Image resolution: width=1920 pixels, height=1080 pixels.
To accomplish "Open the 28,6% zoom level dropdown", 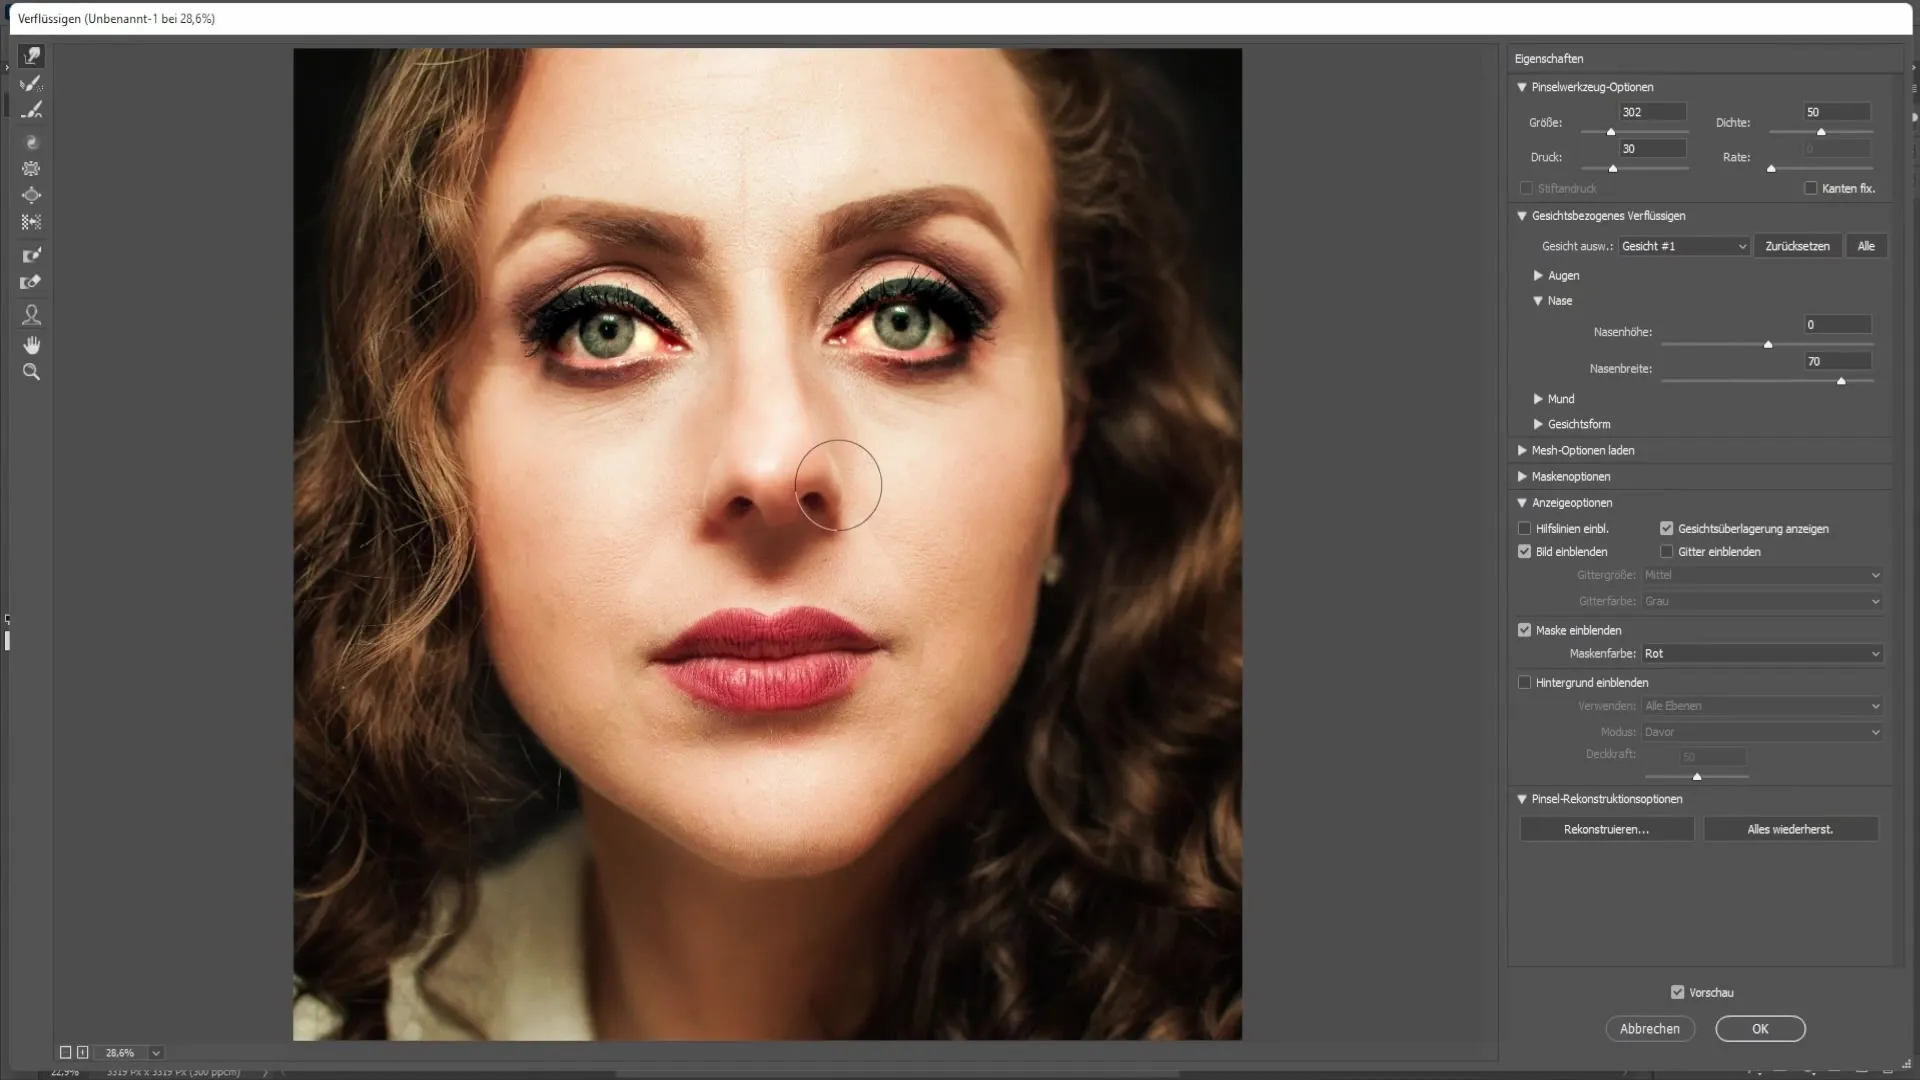I will pos(156,1053).
